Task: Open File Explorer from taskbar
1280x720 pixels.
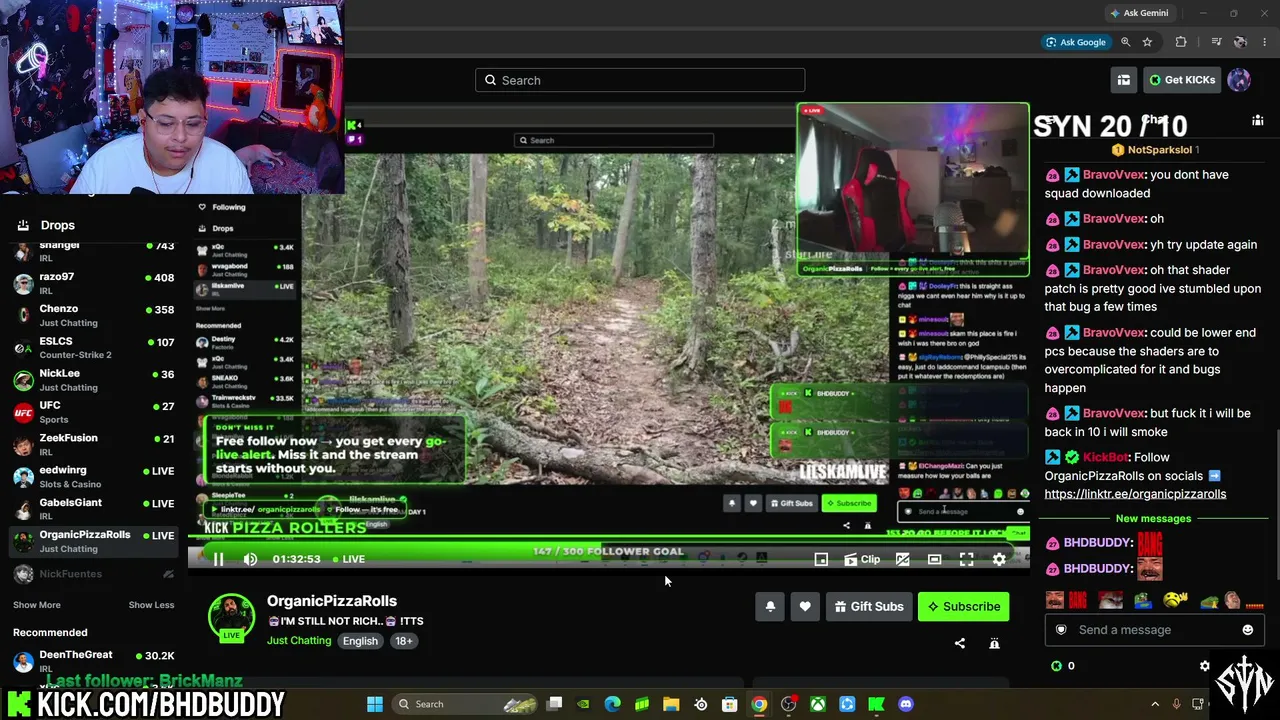Action: pyautogui.click(x=671, y=704)
